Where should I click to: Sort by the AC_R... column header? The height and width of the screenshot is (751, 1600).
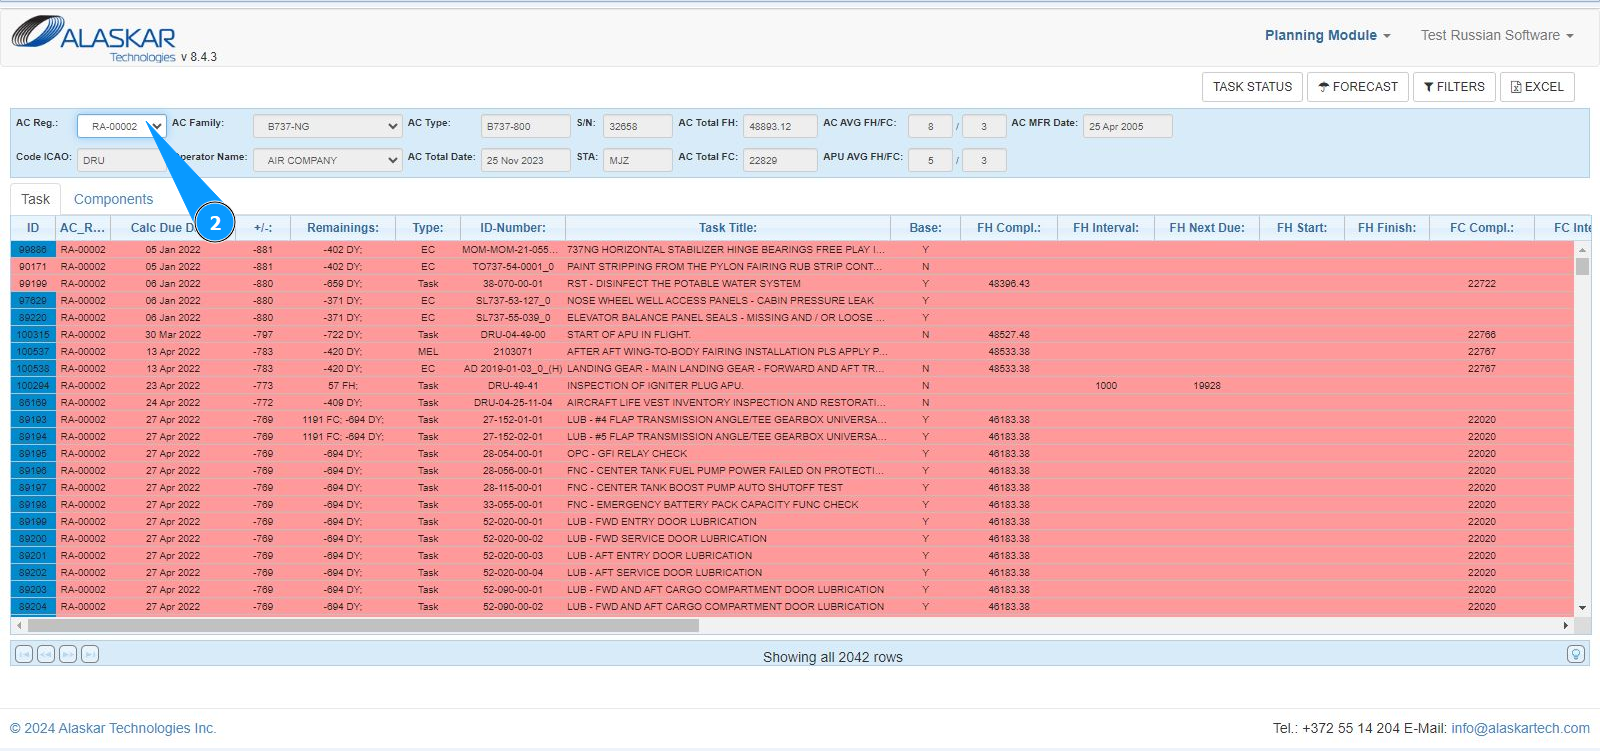82,228
